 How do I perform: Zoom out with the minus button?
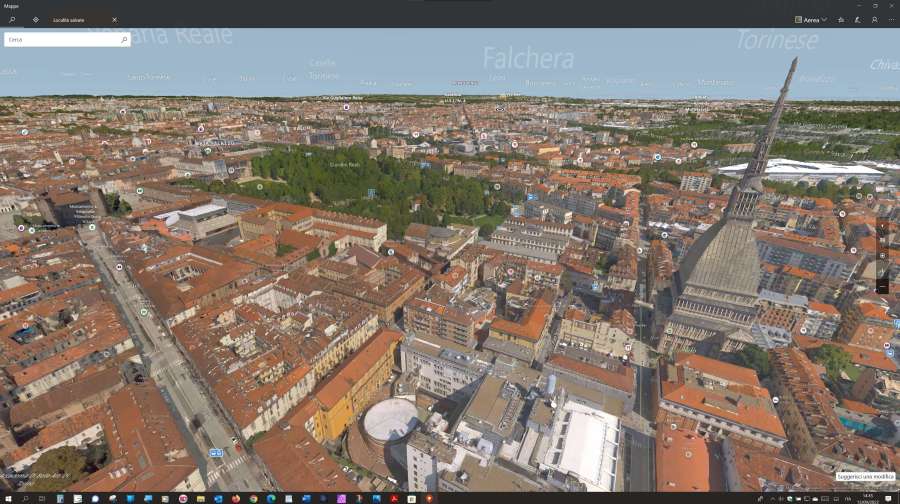click(882, 286)
